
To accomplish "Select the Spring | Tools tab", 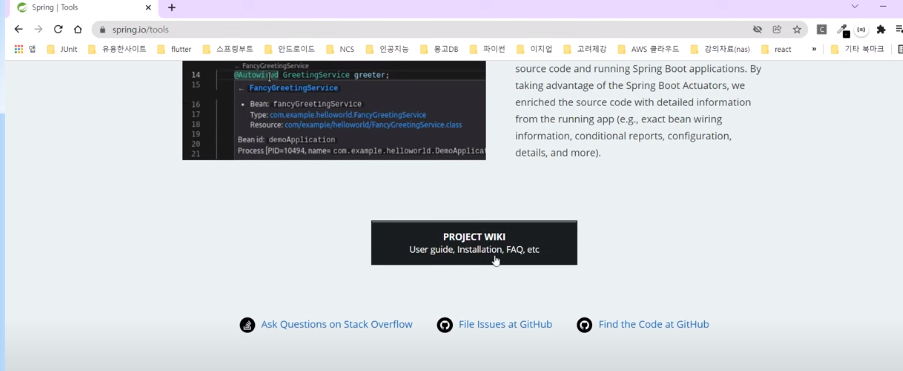I will point(84,8).
